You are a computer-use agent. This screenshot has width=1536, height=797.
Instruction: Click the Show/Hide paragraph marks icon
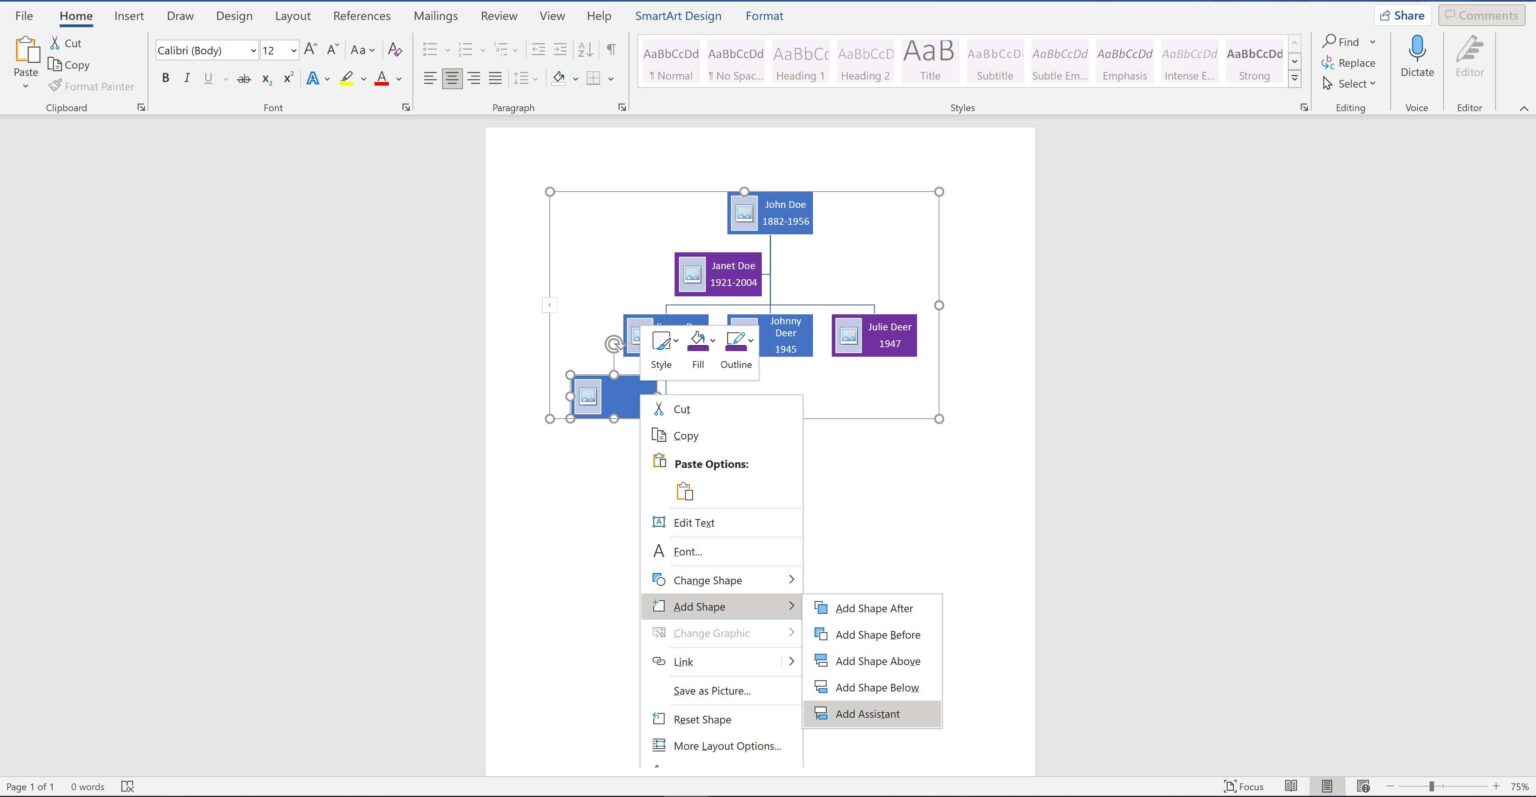[611, 49]
